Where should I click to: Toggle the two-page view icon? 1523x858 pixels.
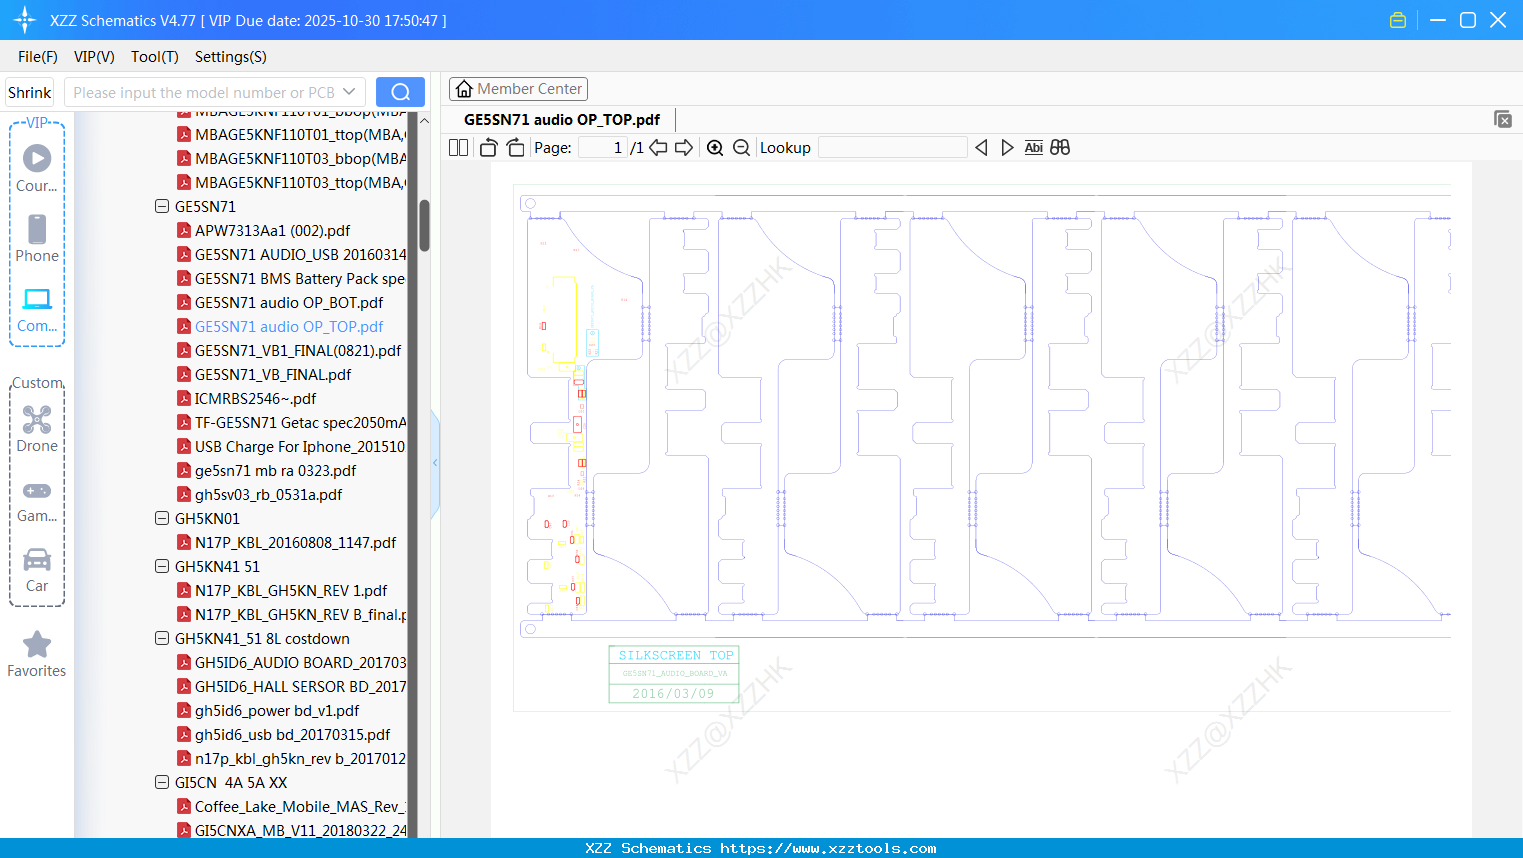pyautogui.click(x=459, y=147)
